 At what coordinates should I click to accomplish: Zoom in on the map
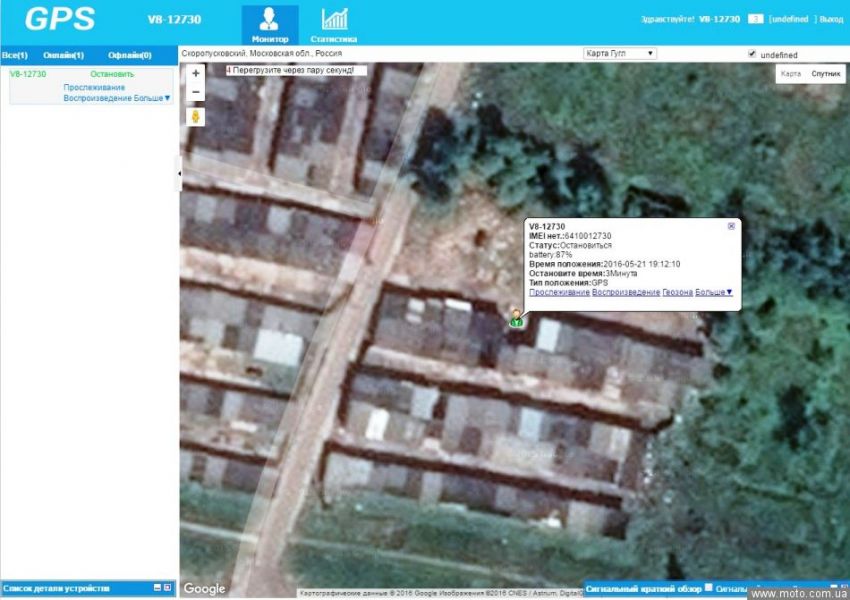tap(196, 73)
